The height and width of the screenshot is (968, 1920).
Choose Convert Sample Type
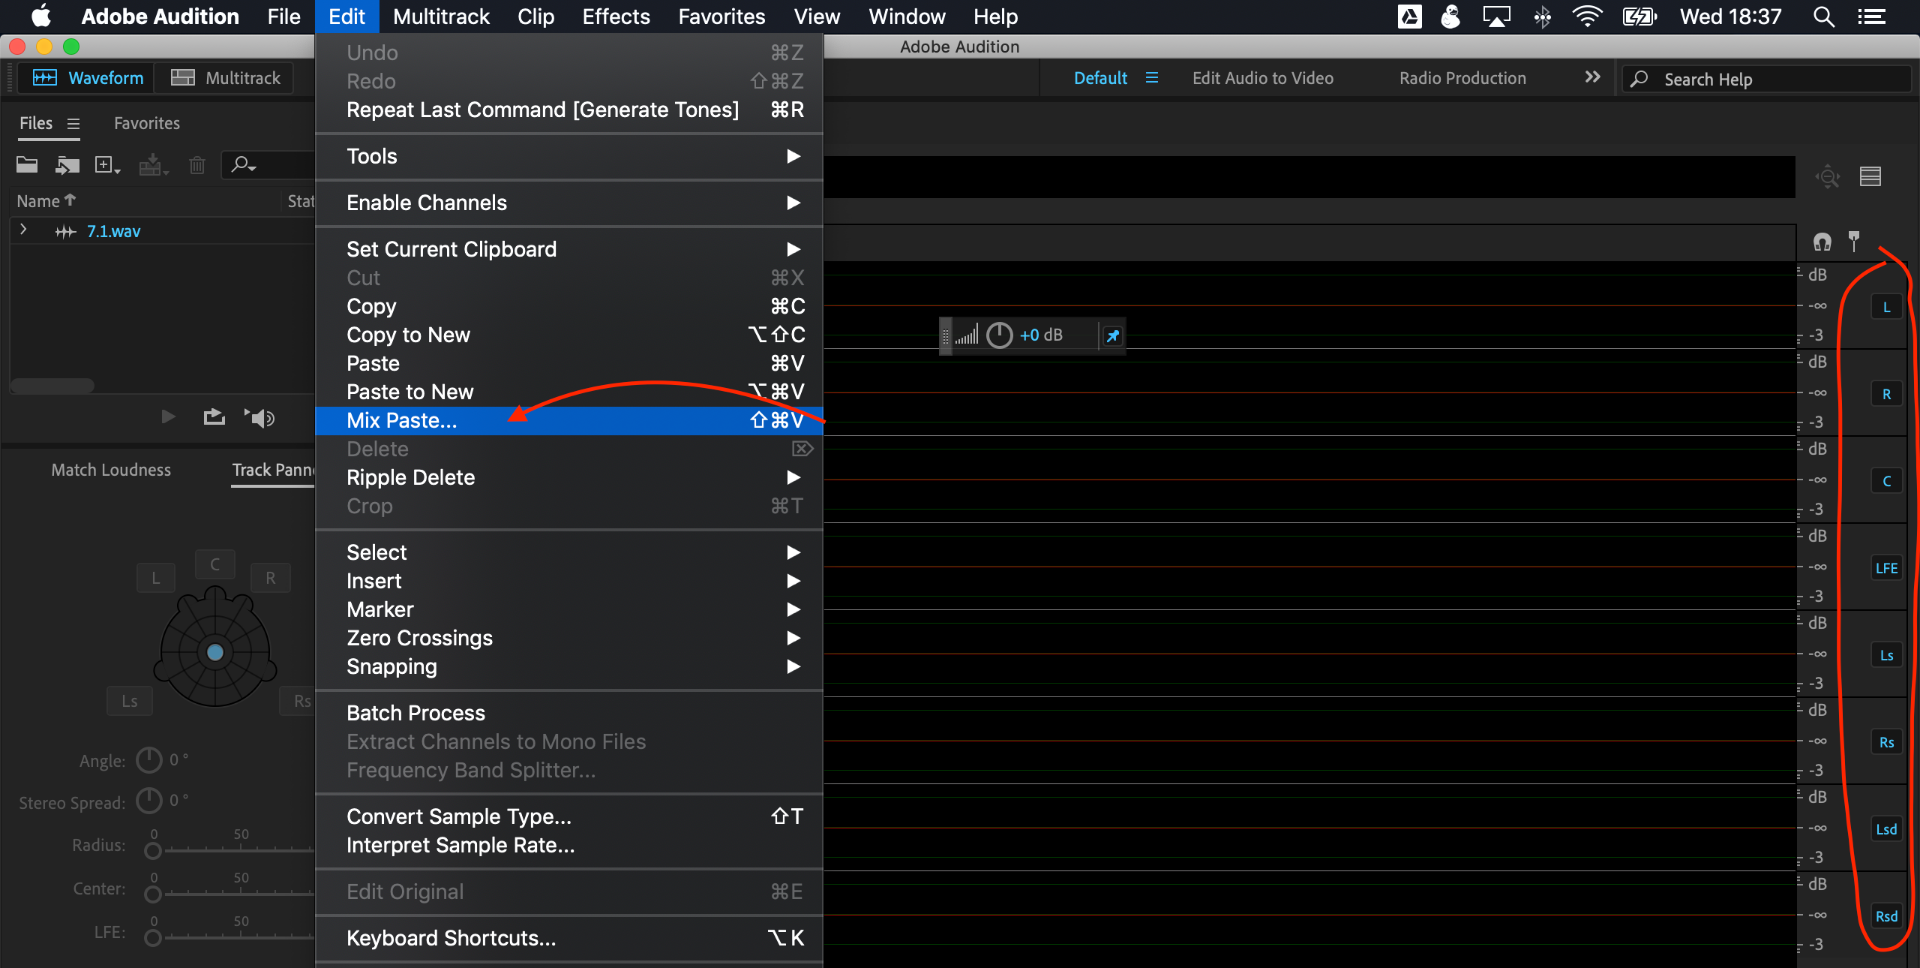click(x=569, y=817)
